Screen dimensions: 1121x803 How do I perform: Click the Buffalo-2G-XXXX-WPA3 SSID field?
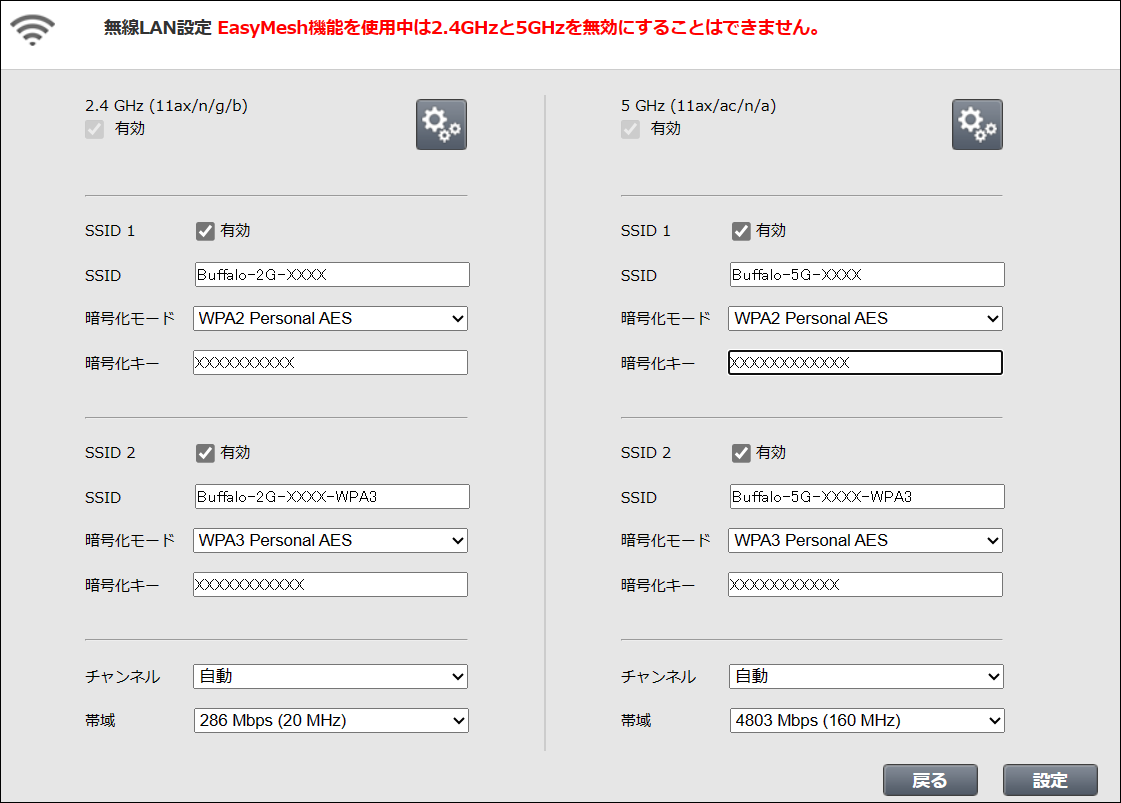tap(331, 497)
